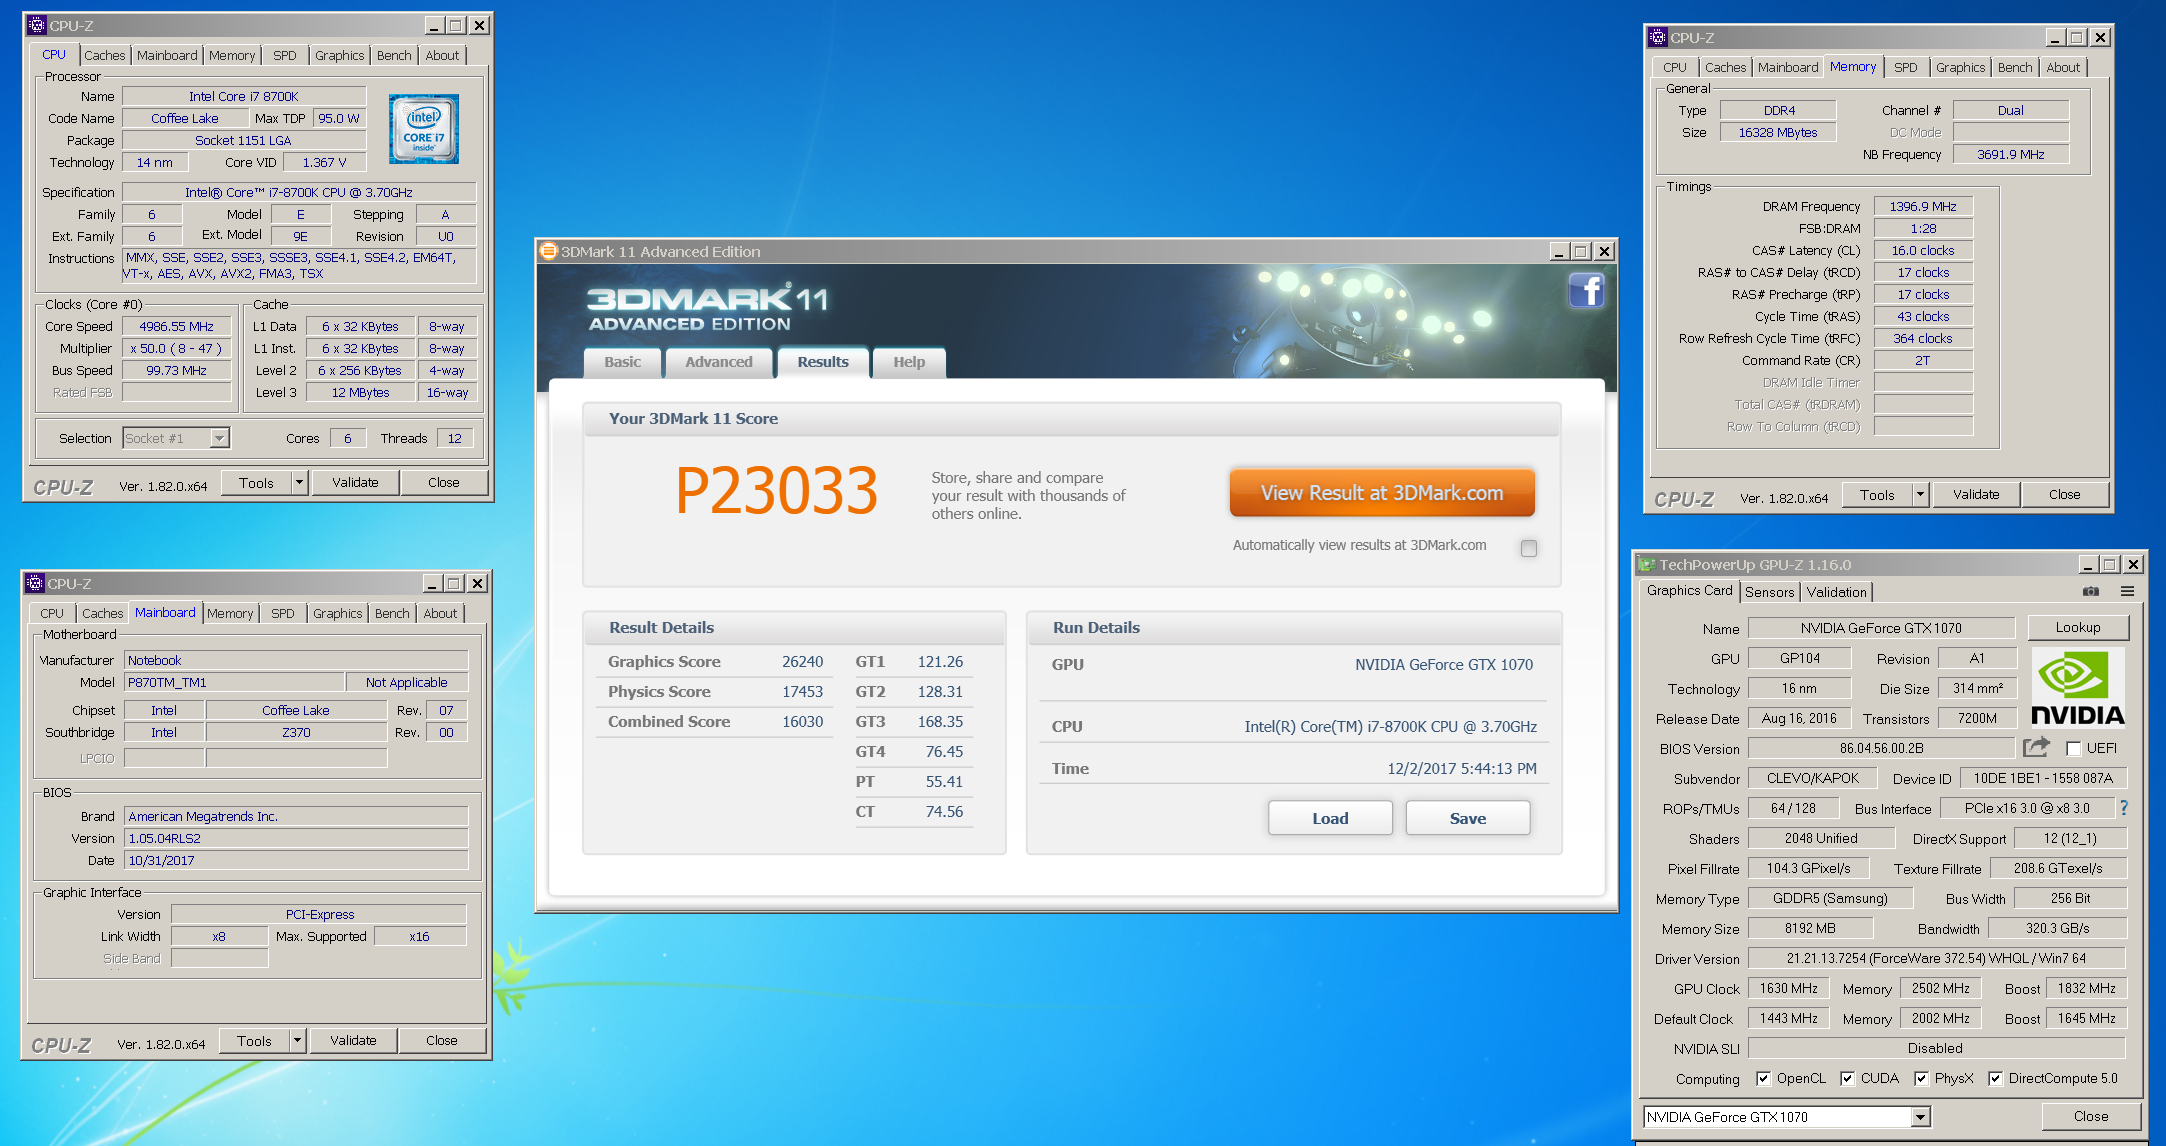Click the 3DMark 11 title bar app icon
Screen dimensions: 2166x1146
pyautogui.click(x=548, y=251)
